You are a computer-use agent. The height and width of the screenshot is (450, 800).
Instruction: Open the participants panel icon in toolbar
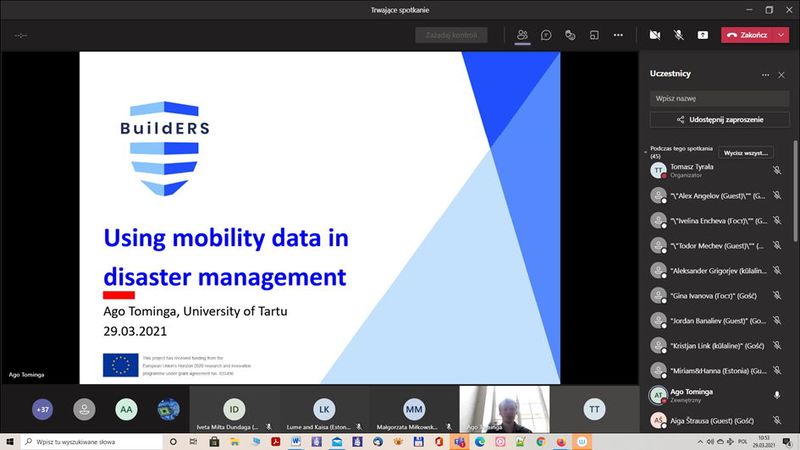point(522,35)
